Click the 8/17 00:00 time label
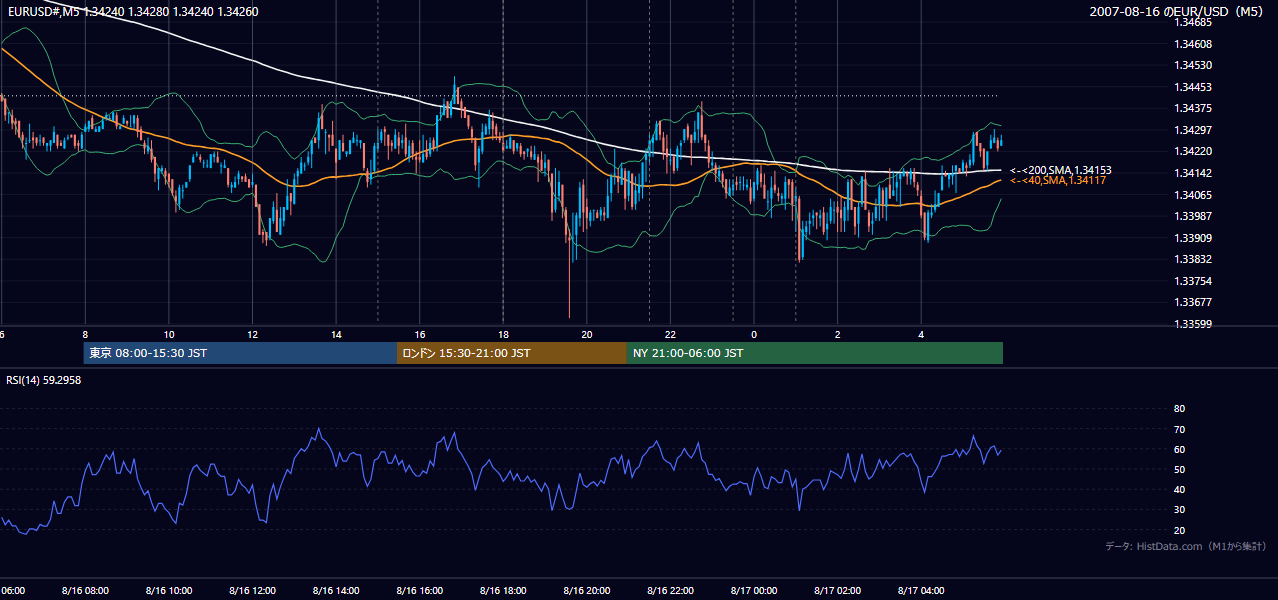 coord(754,591)
